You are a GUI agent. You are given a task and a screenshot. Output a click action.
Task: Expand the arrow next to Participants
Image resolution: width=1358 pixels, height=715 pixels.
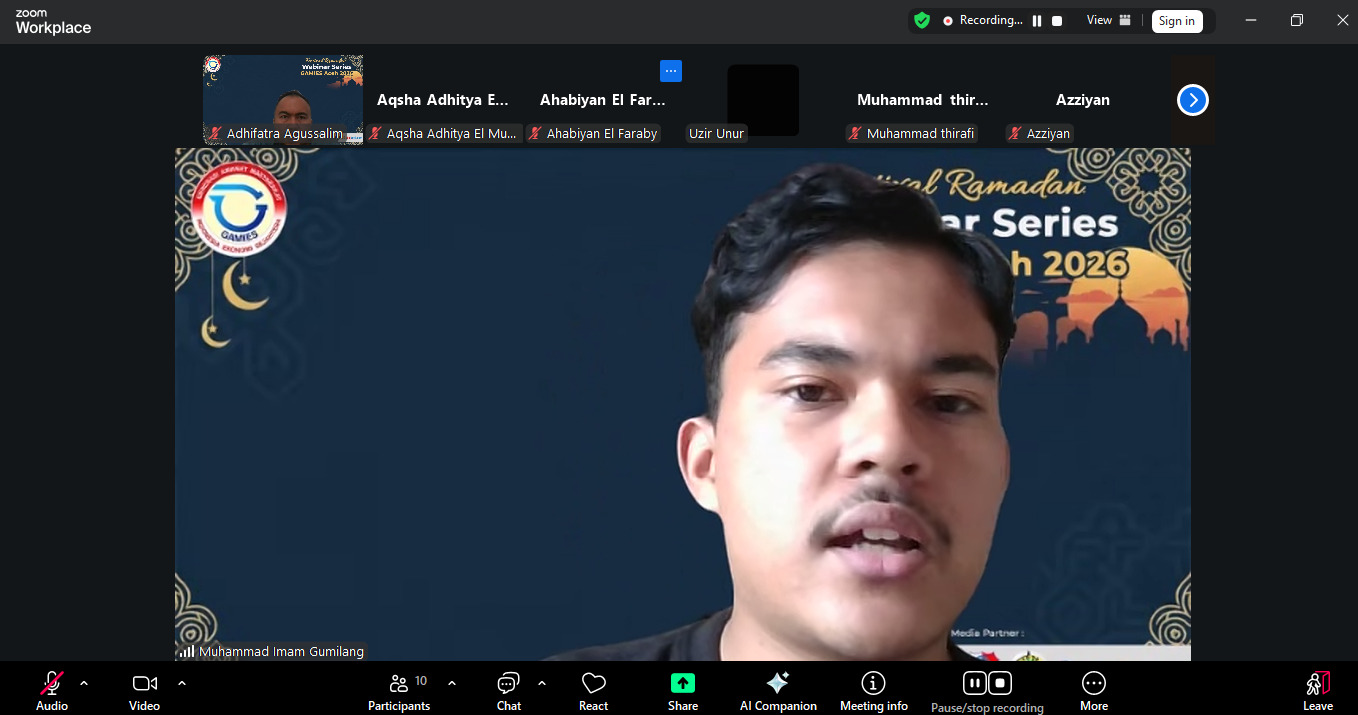point(452,684)
